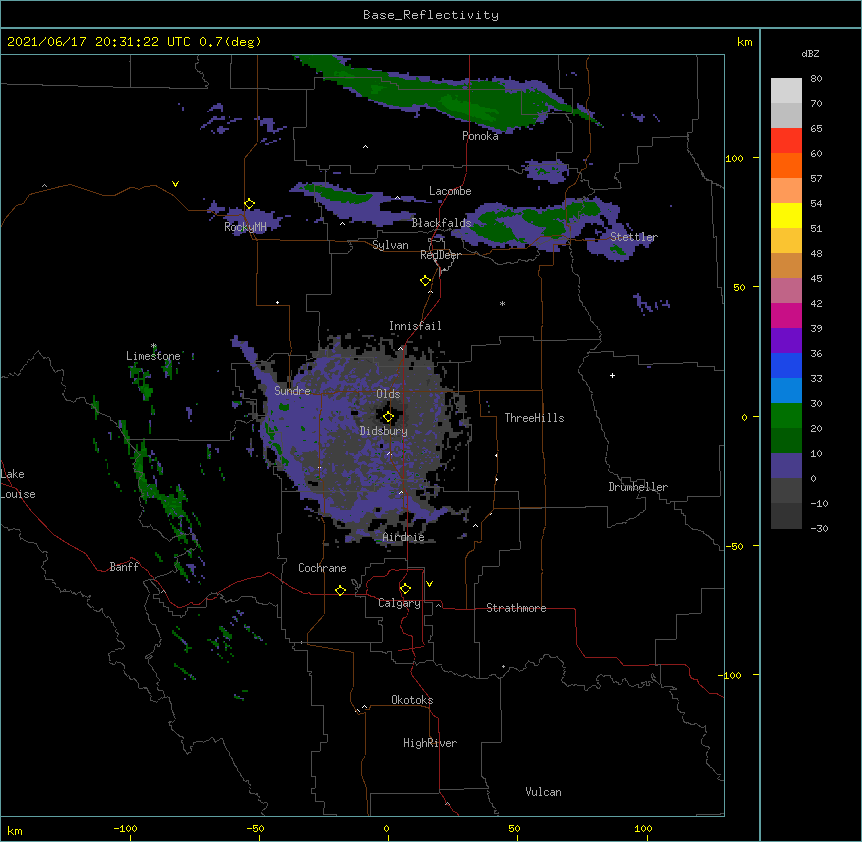The height and width of the screenshot is (842, 862).
Task: Click the ThreeHills label
Action: [534, 418]
